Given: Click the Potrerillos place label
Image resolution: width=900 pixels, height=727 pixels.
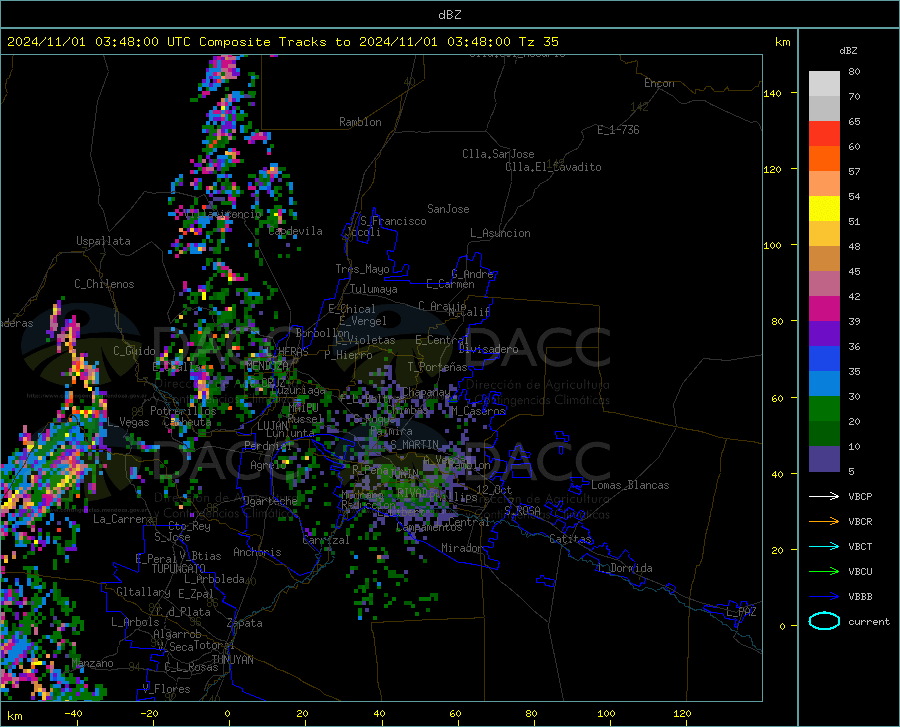Looking at the screenshot, I should tap(183, 411).
